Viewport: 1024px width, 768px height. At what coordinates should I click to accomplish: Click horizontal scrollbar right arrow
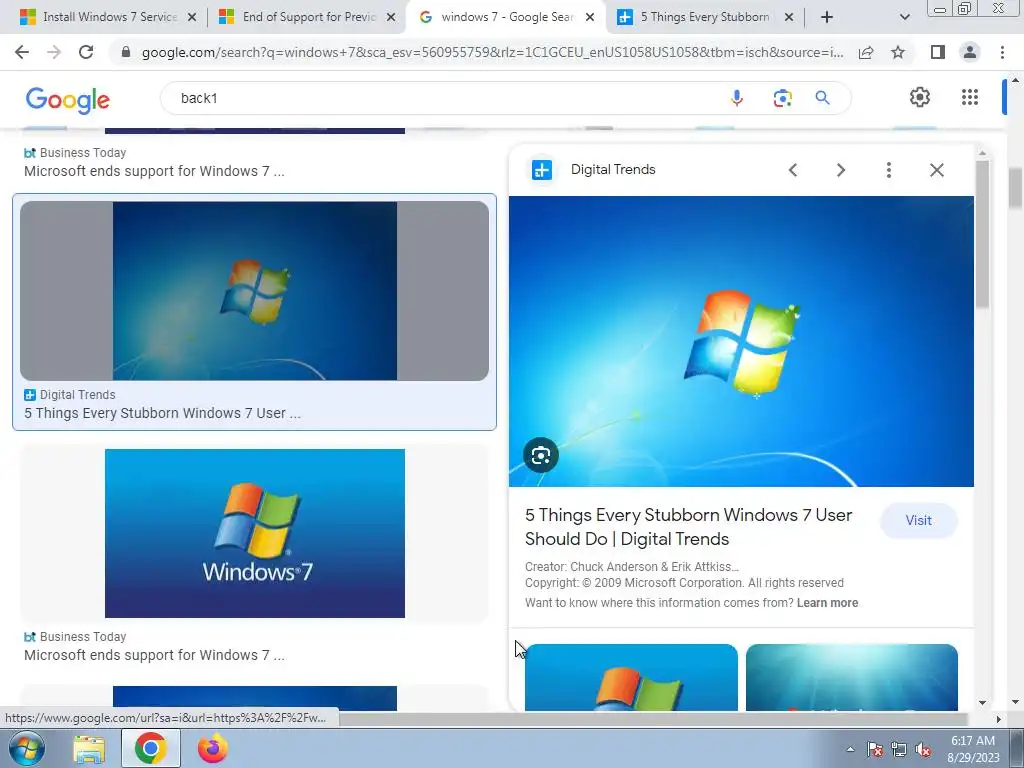[x=999, y=719]
